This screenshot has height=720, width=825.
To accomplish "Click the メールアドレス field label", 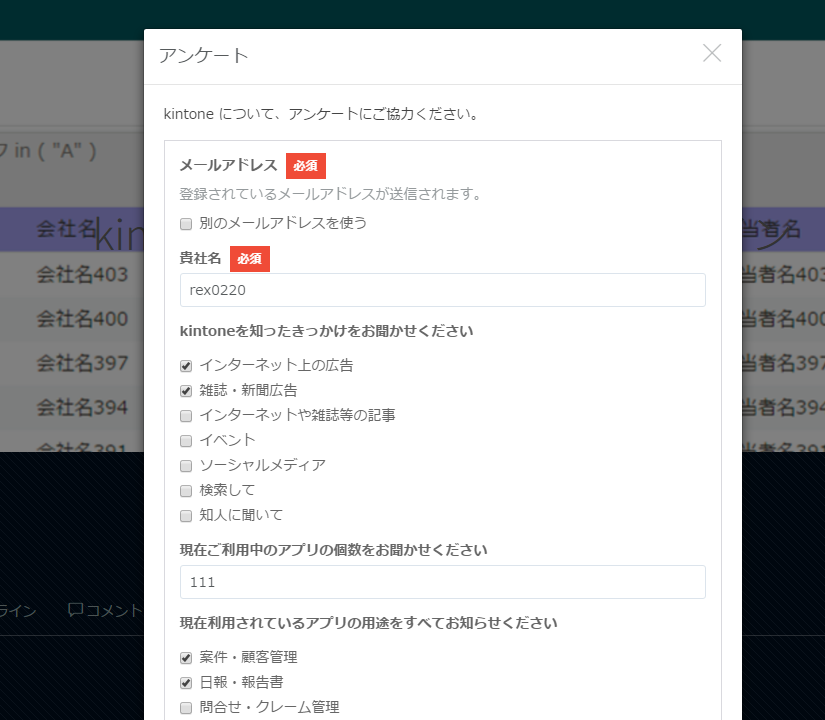I will click(228, 165).
